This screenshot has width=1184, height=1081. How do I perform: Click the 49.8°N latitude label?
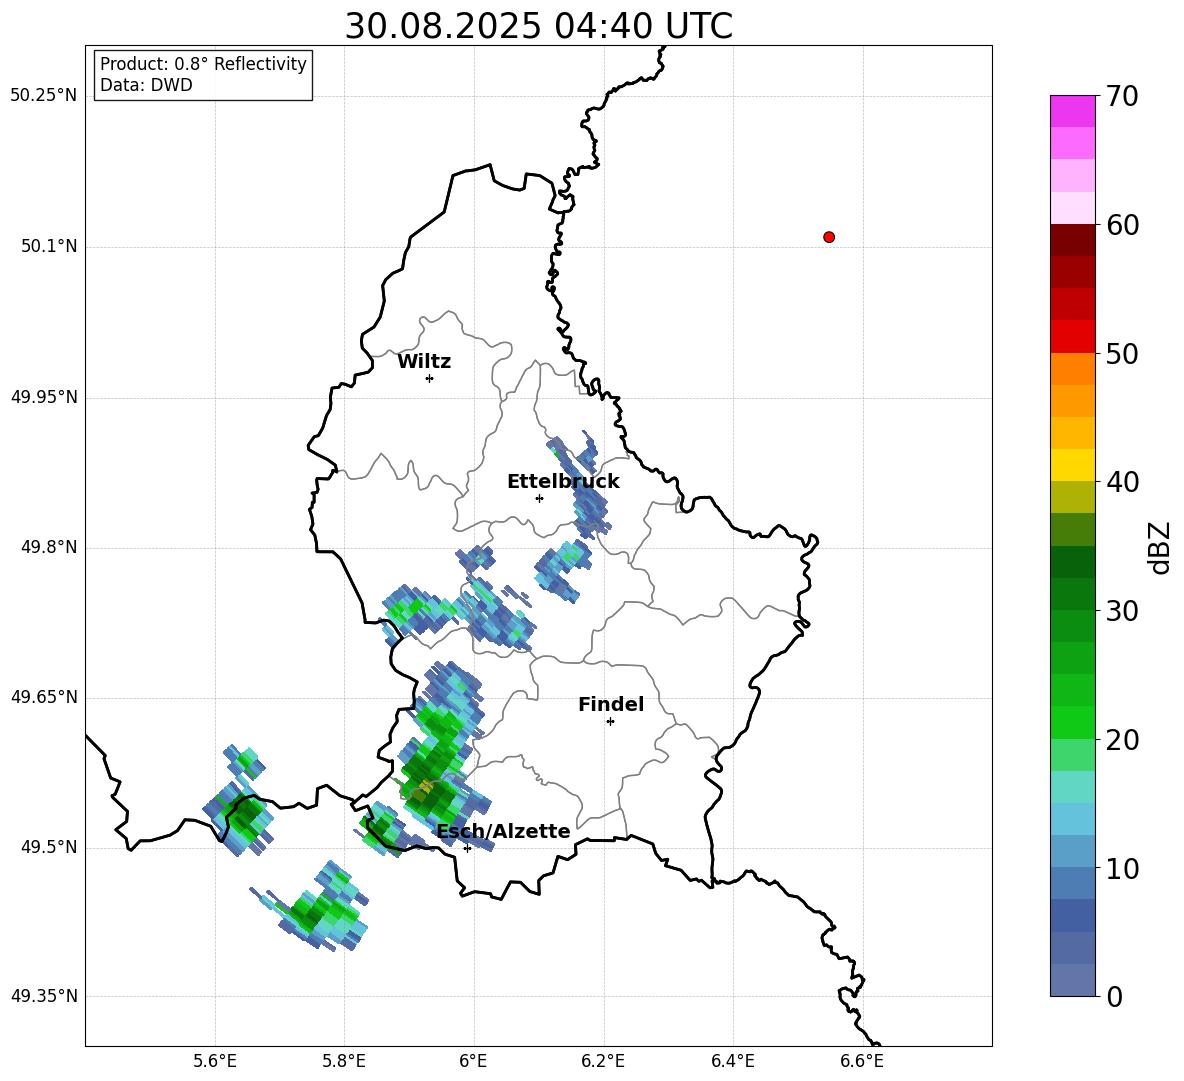tap(50, 547)
